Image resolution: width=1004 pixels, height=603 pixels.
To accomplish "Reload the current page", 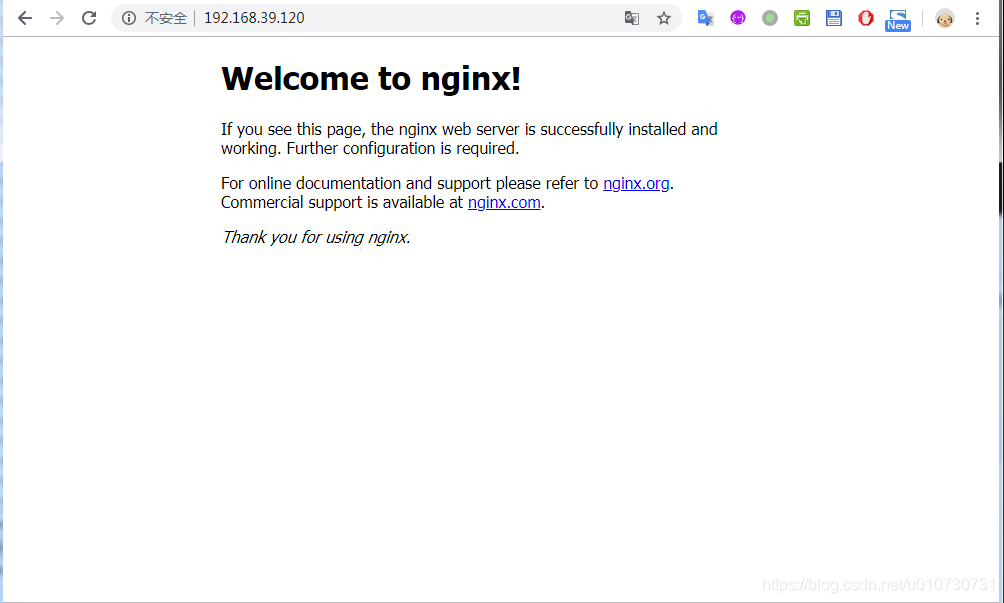I will (89, 18).
